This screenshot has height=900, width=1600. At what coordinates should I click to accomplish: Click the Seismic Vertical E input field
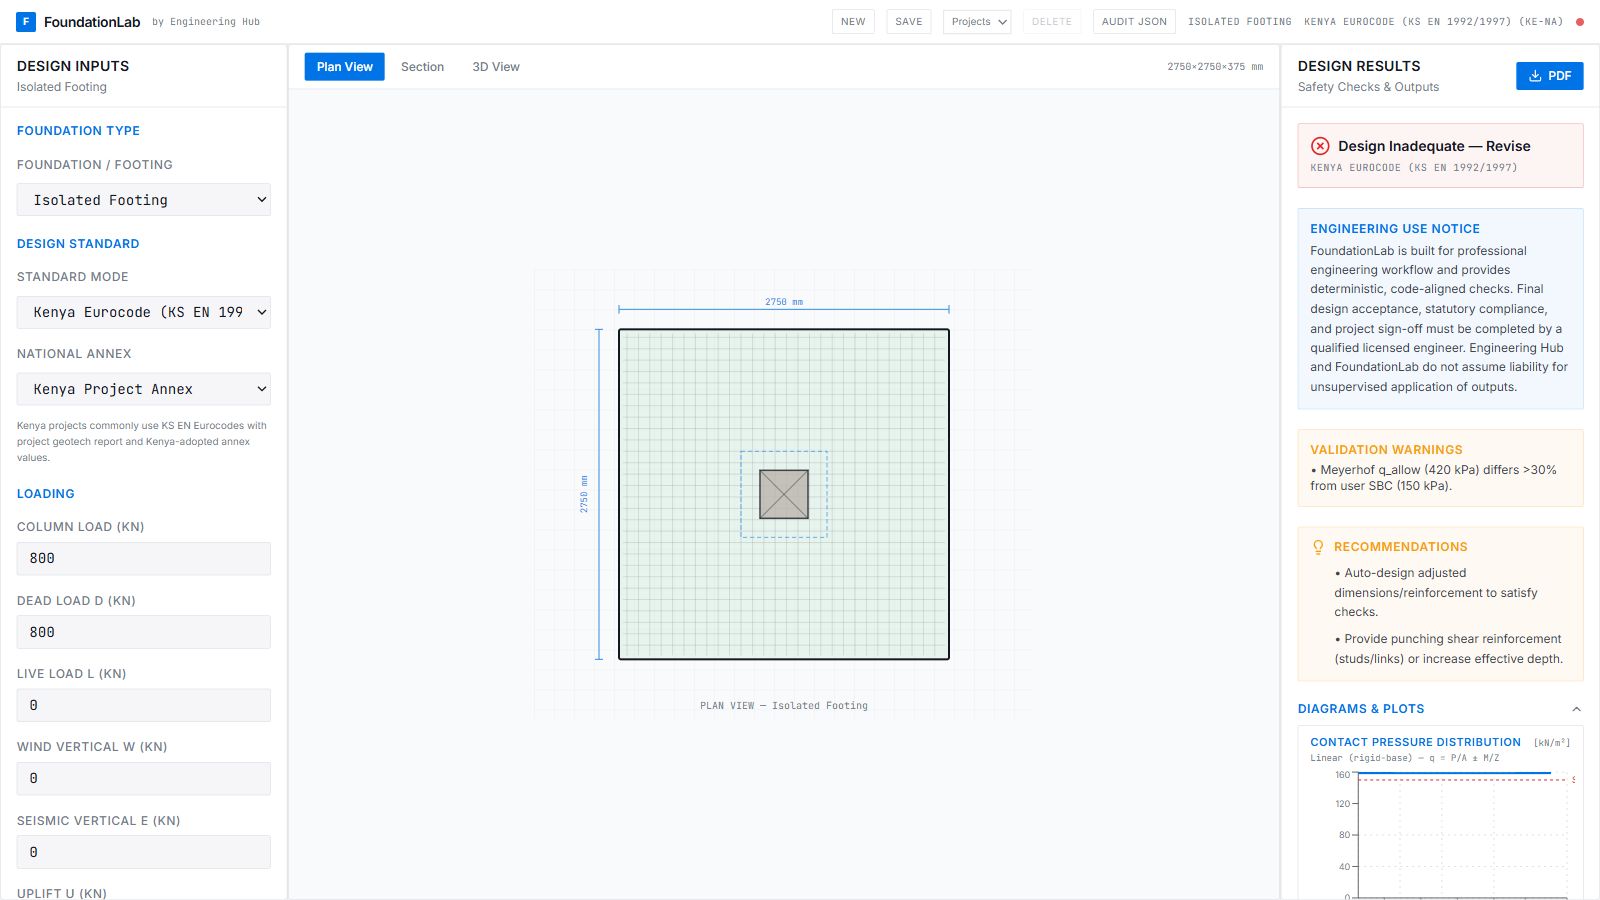pos(144,852)
